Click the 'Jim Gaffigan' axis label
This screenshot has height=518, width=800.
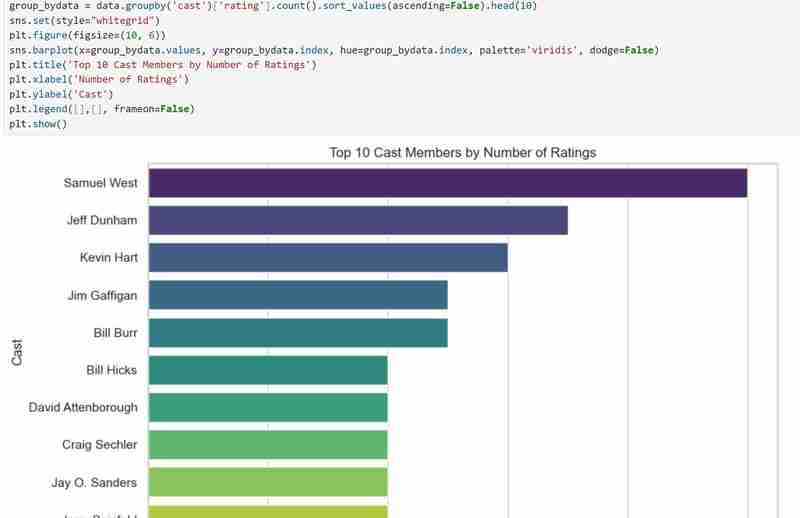103,295
